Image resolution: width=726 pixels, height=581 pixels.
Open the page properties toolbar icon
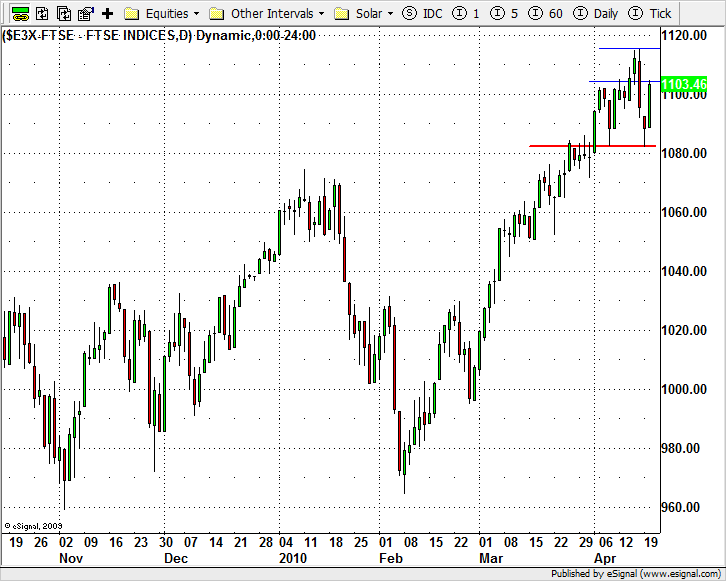pyautogui.click(x=86, y=13)
